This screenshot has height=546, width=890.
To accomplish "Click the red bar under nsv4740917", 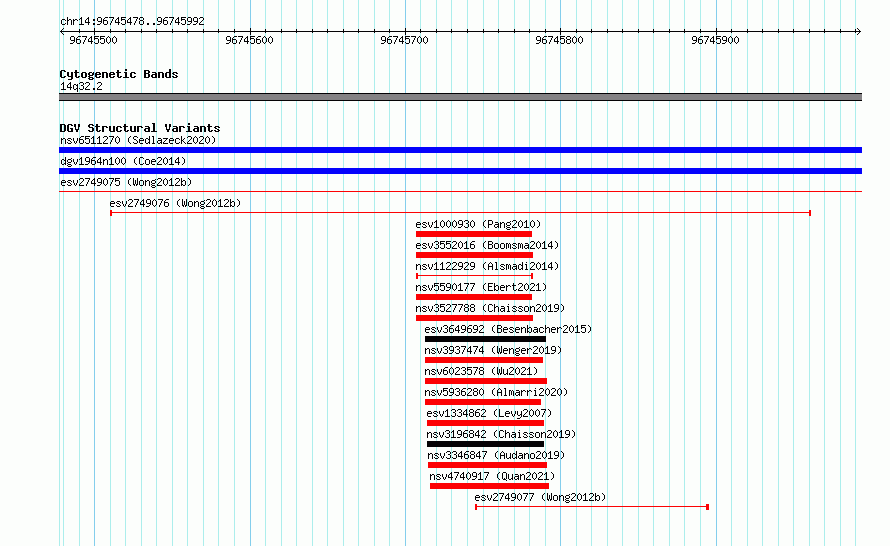I will [489, 486].
